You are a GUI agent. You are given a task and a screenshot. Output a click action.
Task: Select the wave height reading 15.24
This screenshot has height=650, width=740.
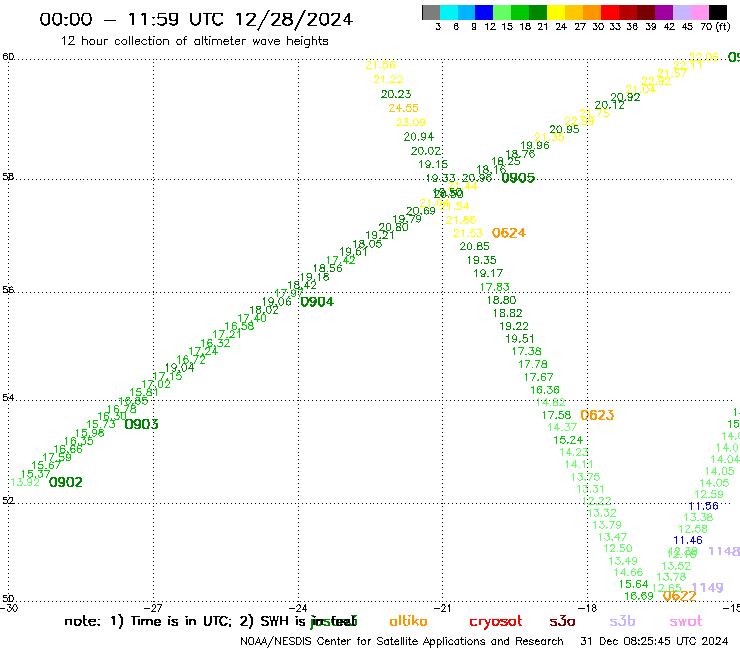[x=568, y=440]
